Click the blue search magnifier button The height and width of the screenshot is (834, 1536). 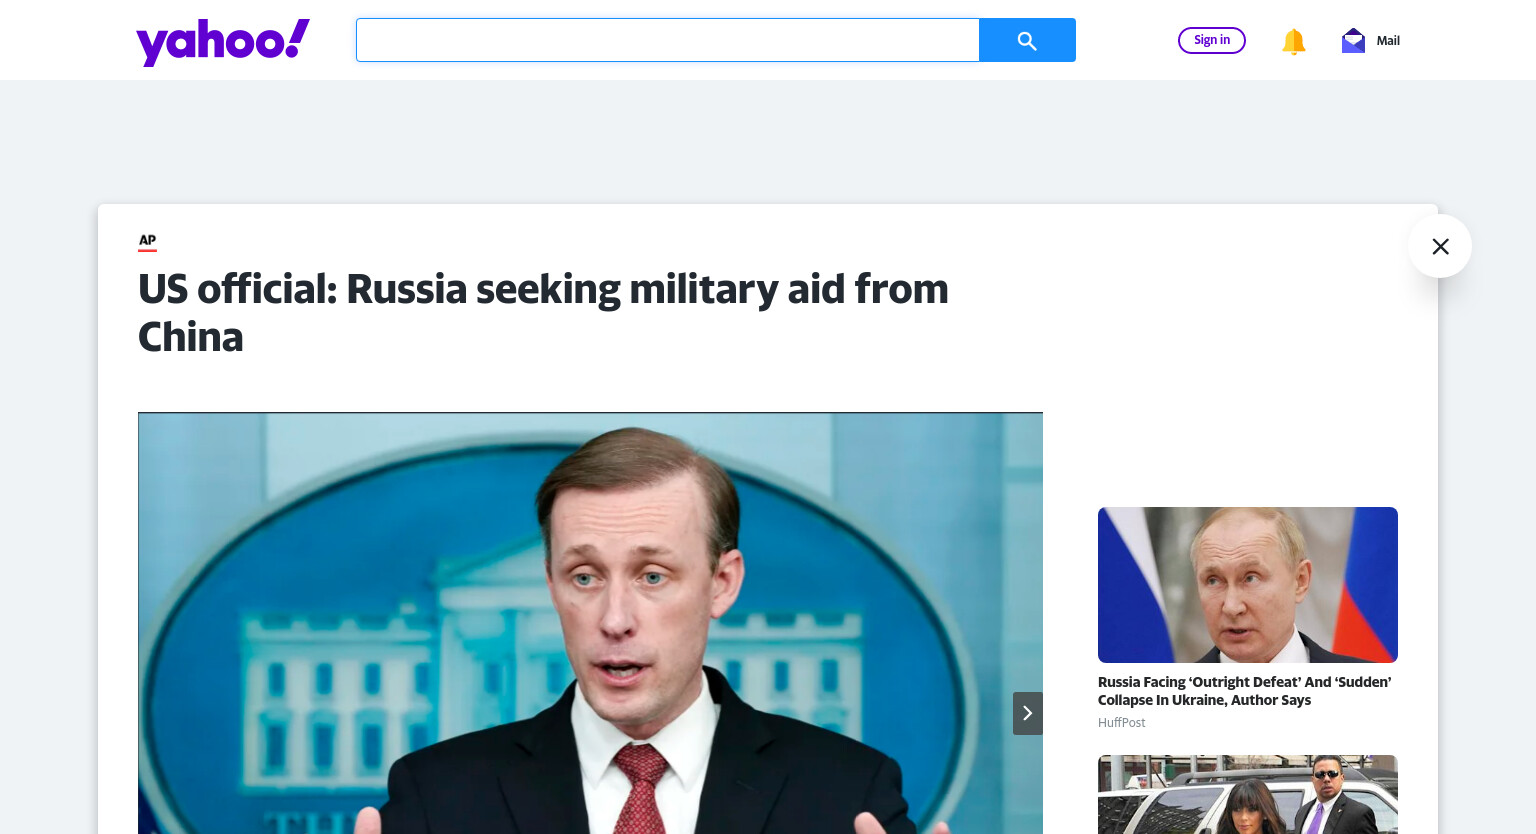point(1027,40)
